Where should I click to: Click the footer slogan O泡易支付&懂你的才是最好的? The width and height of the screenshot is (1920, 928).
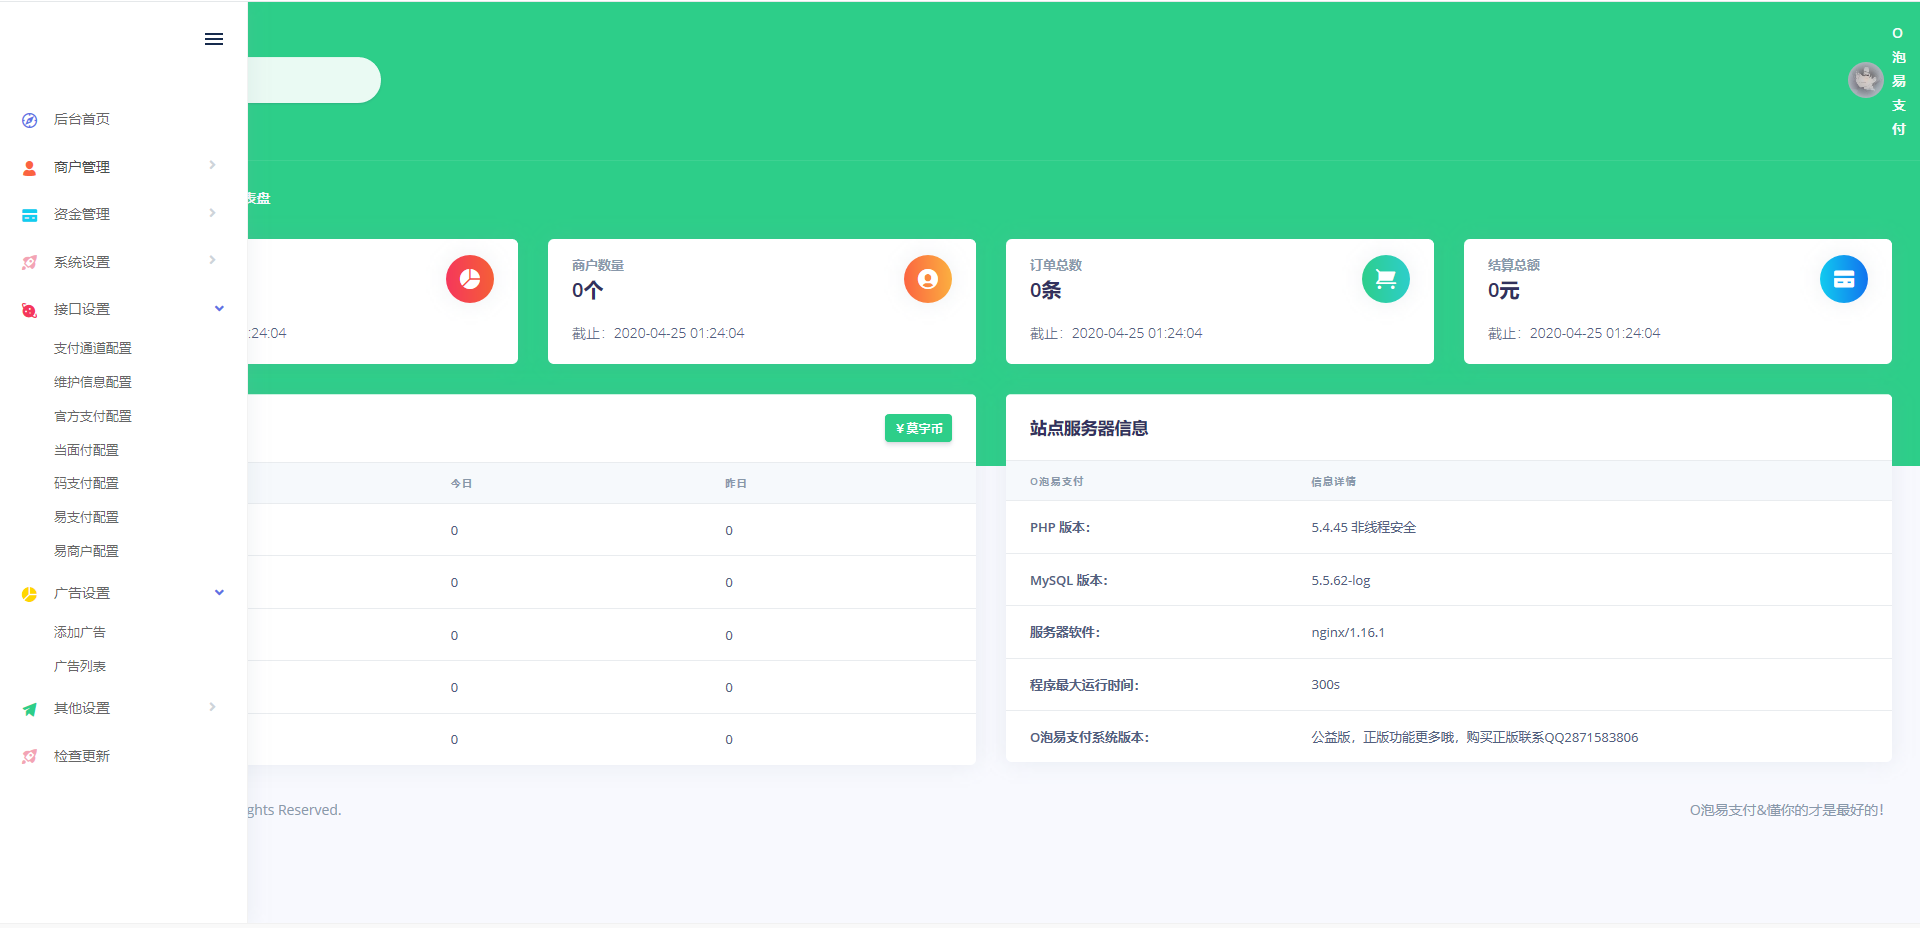point(1787,810)
